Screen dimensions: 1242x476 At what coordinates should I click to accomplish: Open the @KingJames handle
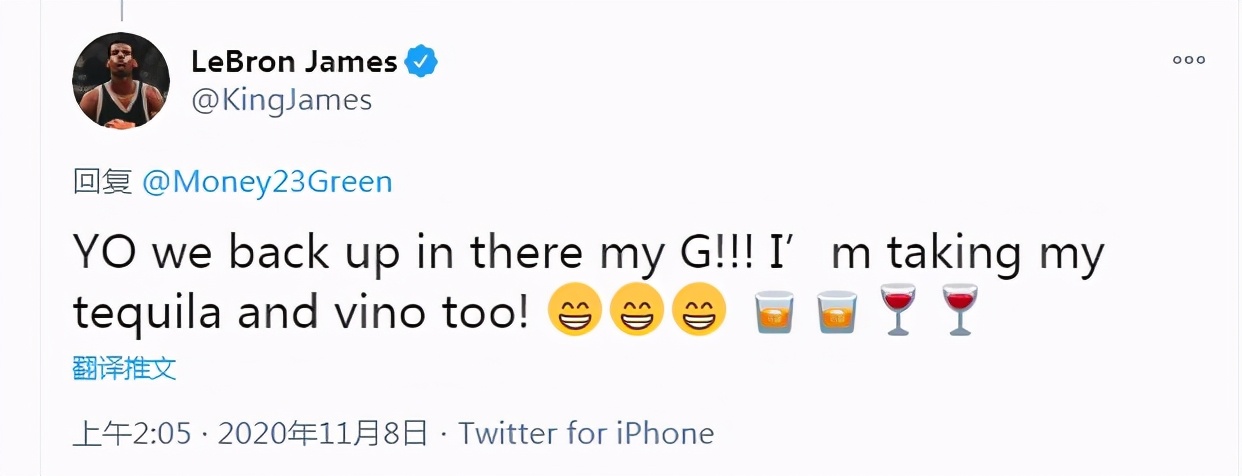tap(281, 100)
